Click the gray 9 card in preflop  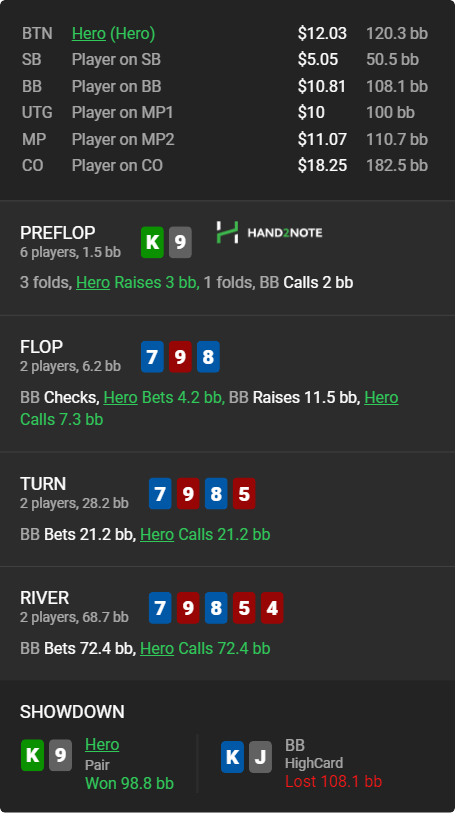[x=180, y=242]
